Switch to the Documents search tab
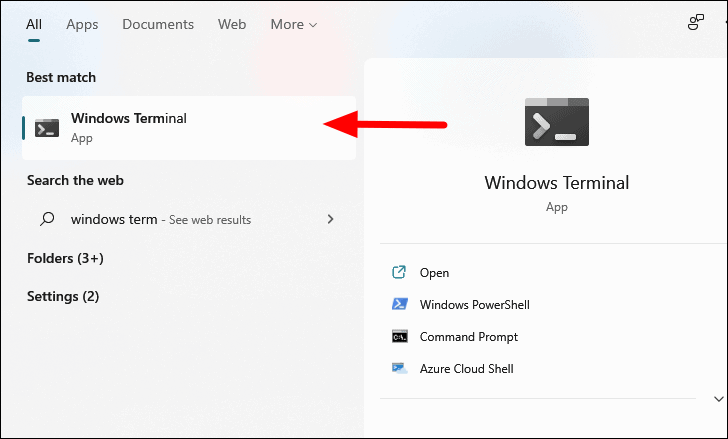This screenshot has width=728, height=439. (x=158, y=24)
